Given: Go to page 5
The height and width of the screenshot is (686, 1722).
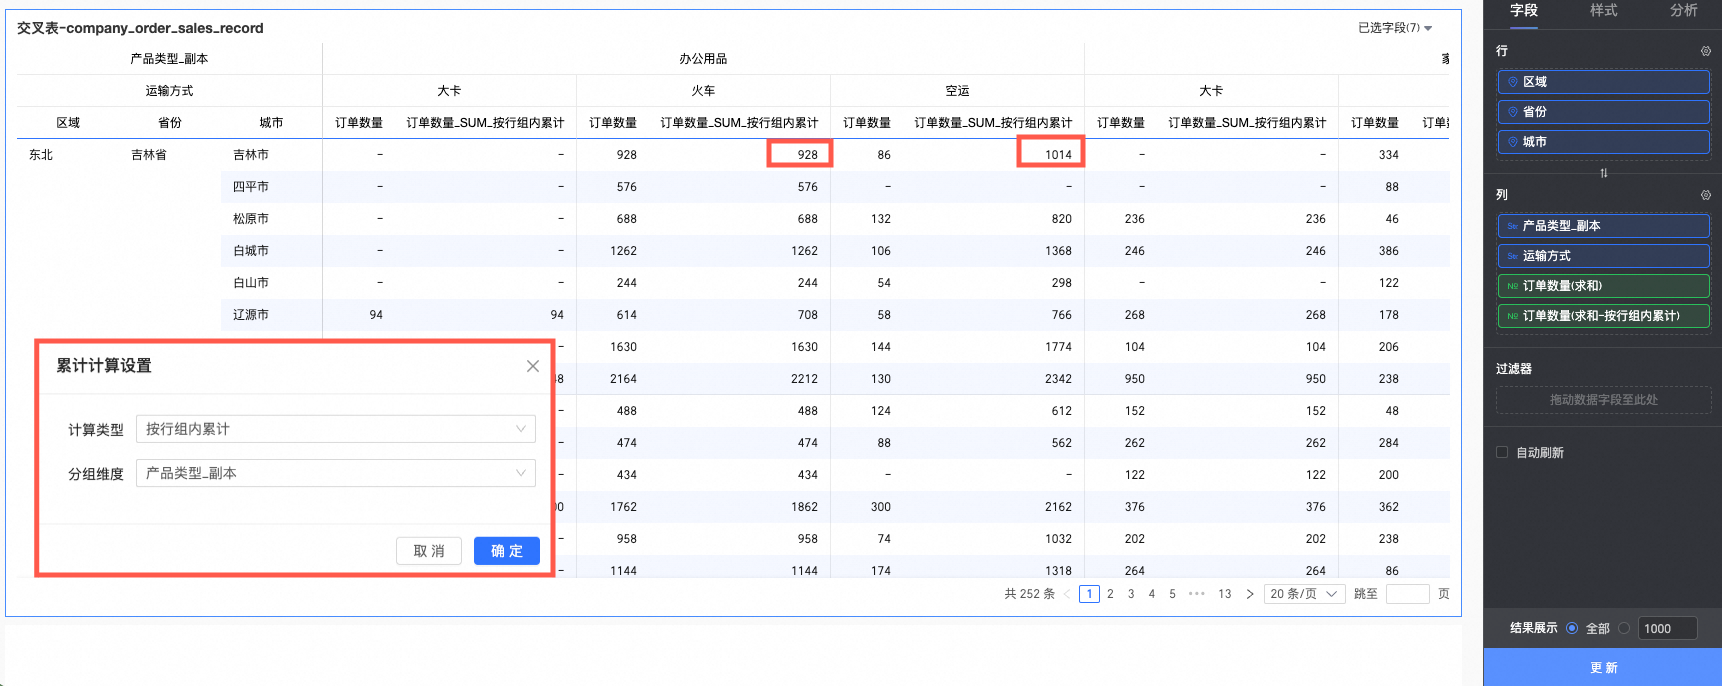Looking at the screenshot, I should coord(1173,594).
